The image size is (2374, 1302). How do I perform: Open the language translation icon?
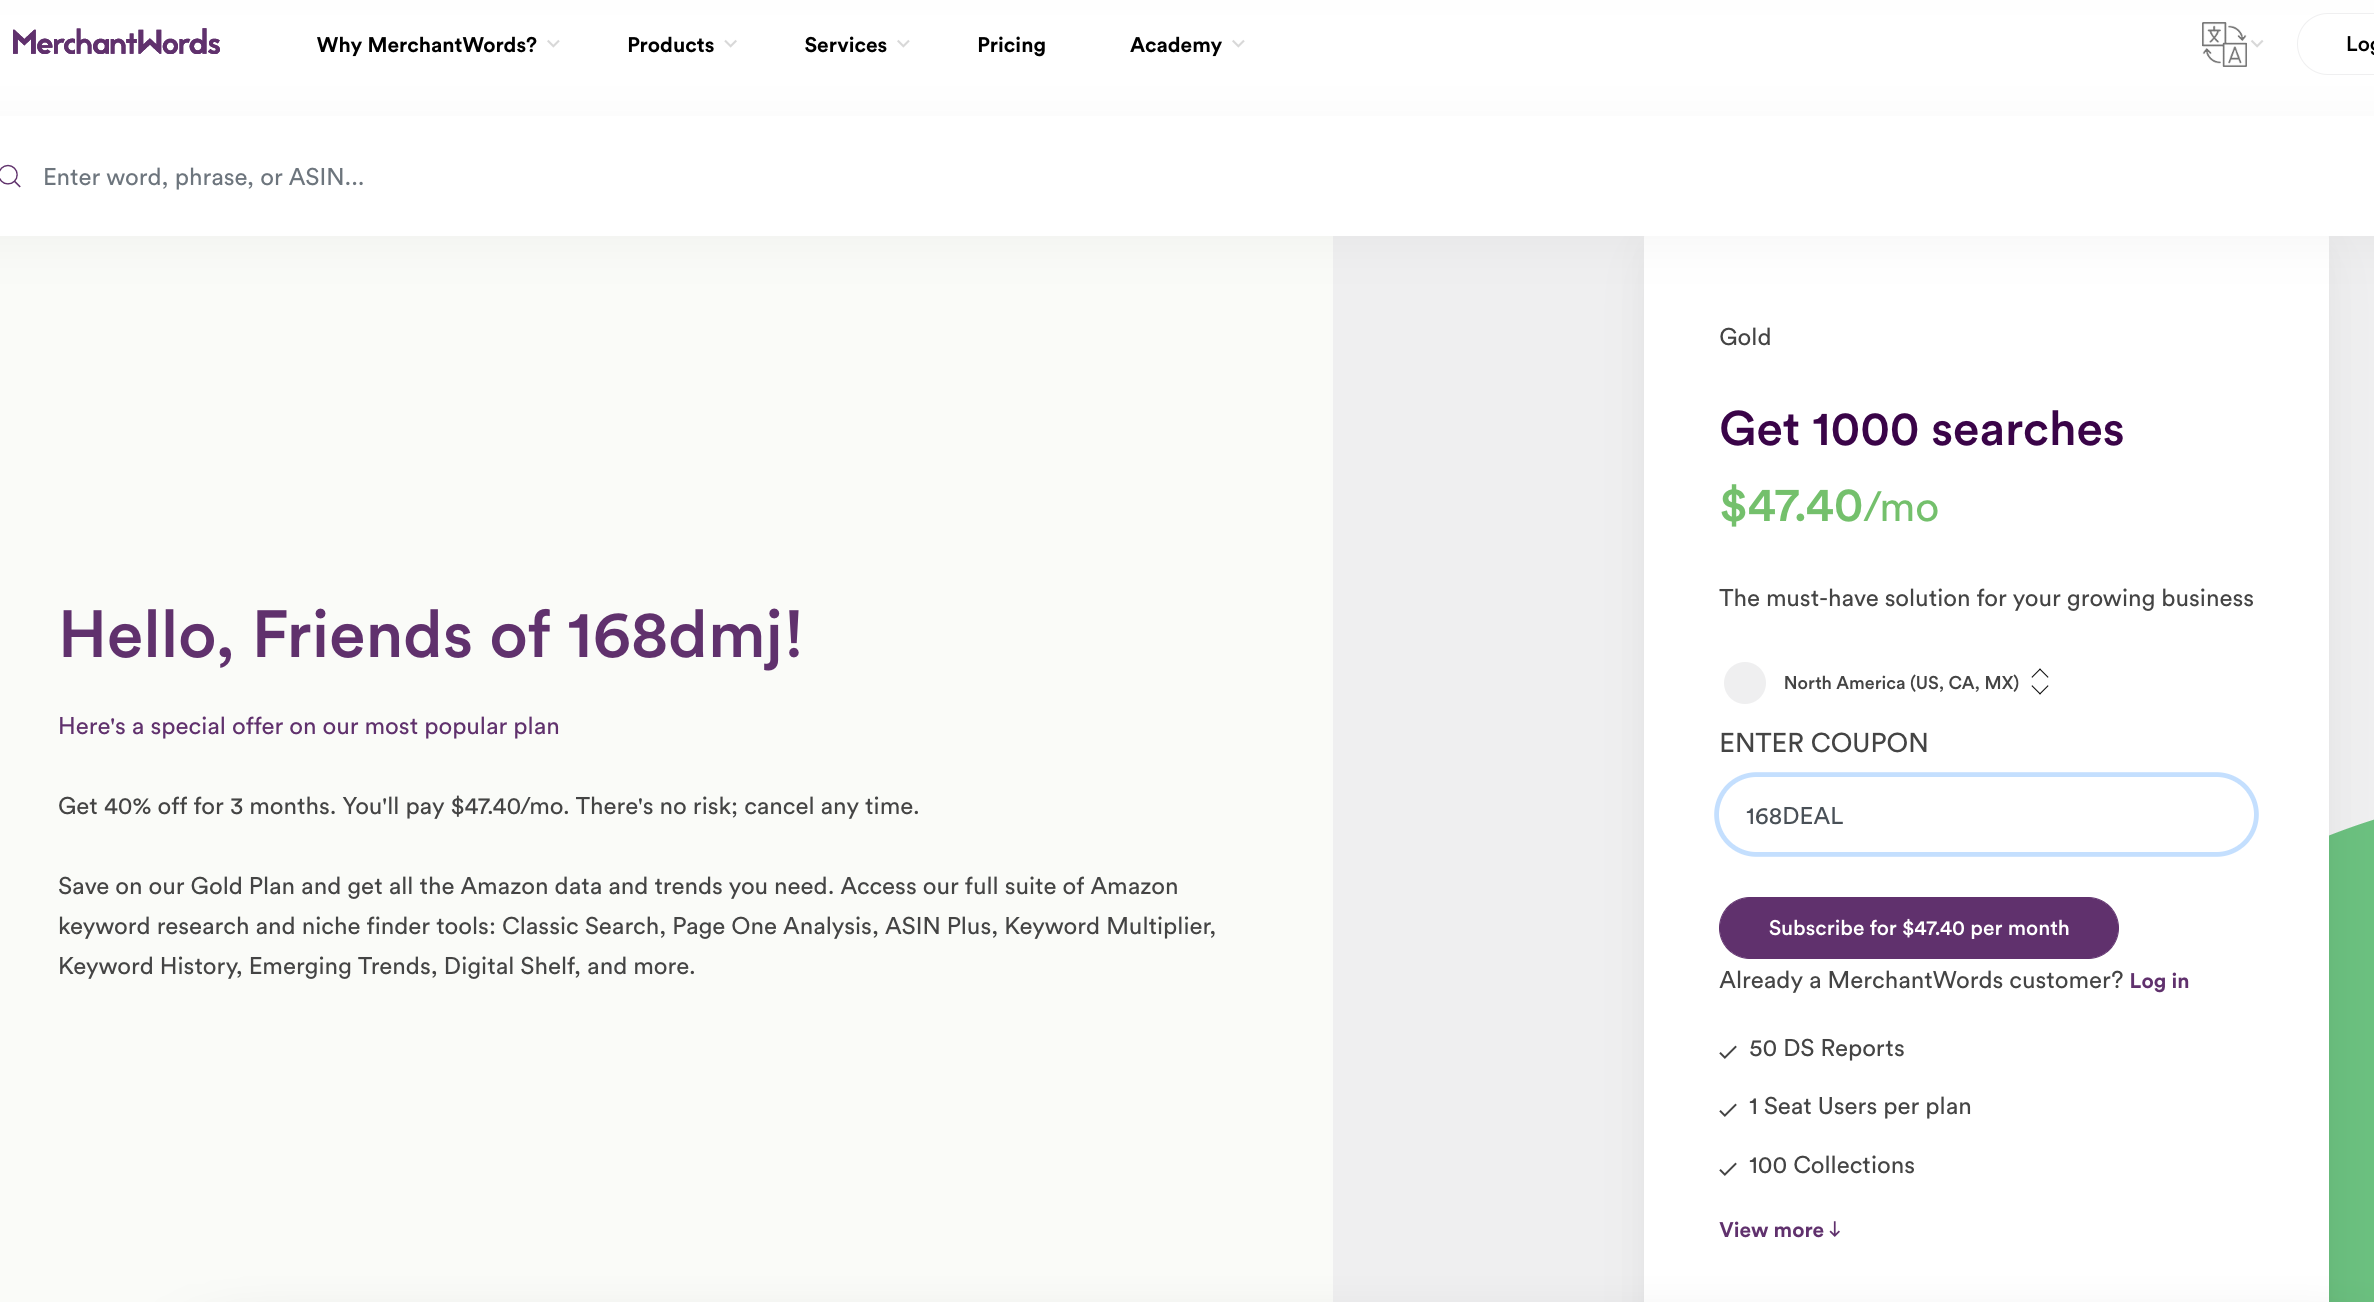(x=2224, y=45)
